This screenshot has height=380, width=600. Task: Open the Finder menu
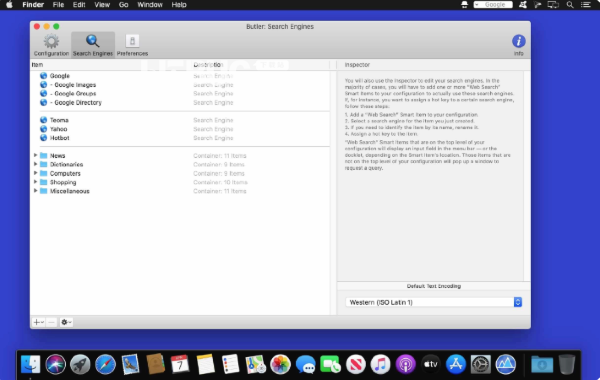[x=33, y=5]
